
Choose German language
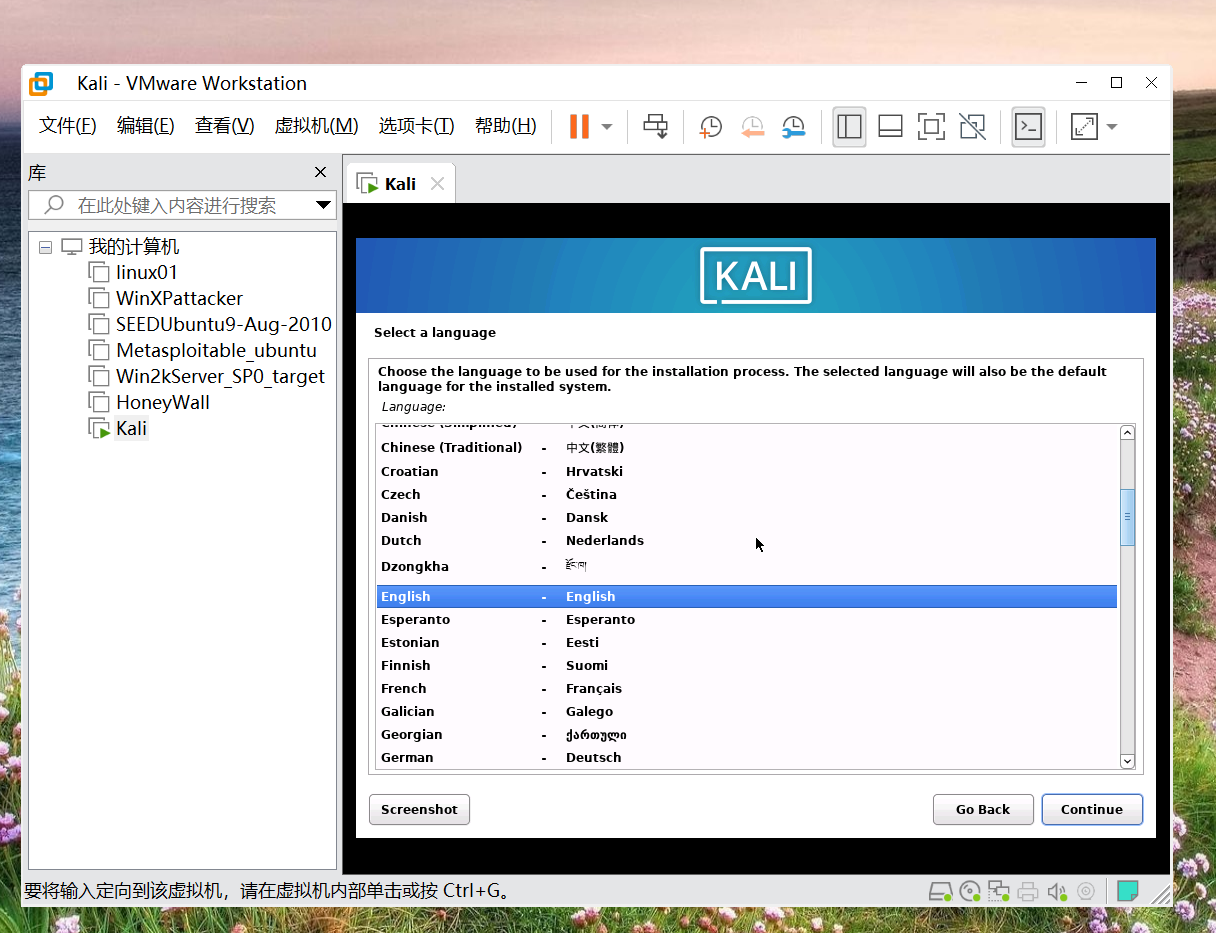pyautogui.click(x=746, y=757)
